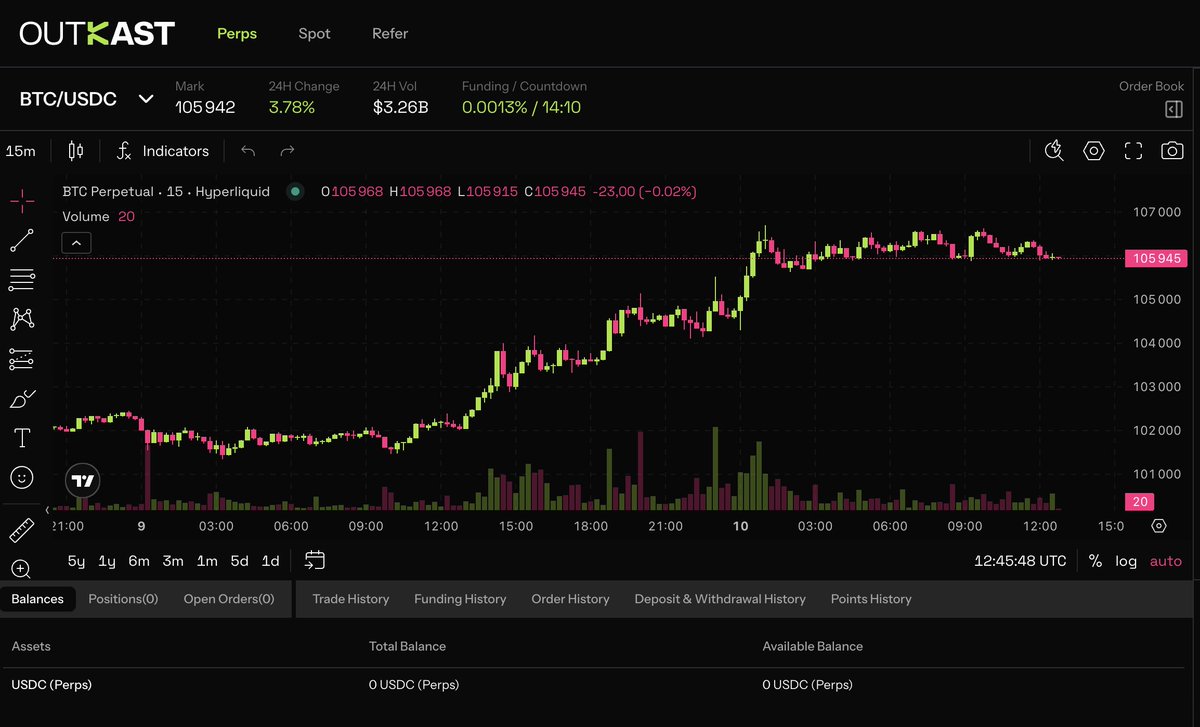Open the Funding History tab

coord(460,599)
